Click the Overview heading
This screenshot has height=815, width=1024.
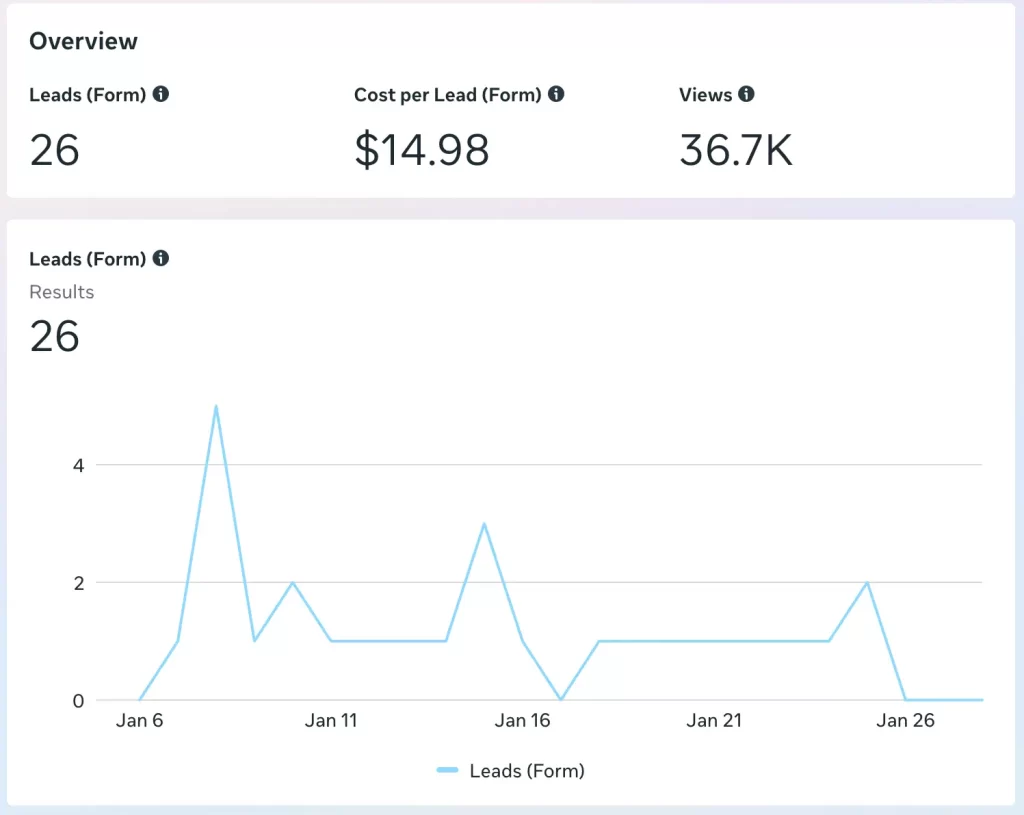click(x=83, y=42)
